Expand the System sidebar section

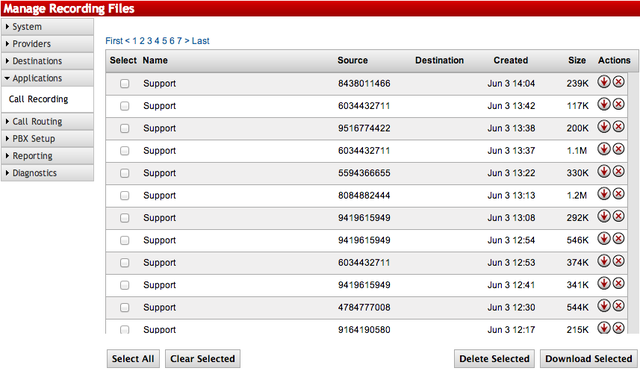tap(47, 27)
